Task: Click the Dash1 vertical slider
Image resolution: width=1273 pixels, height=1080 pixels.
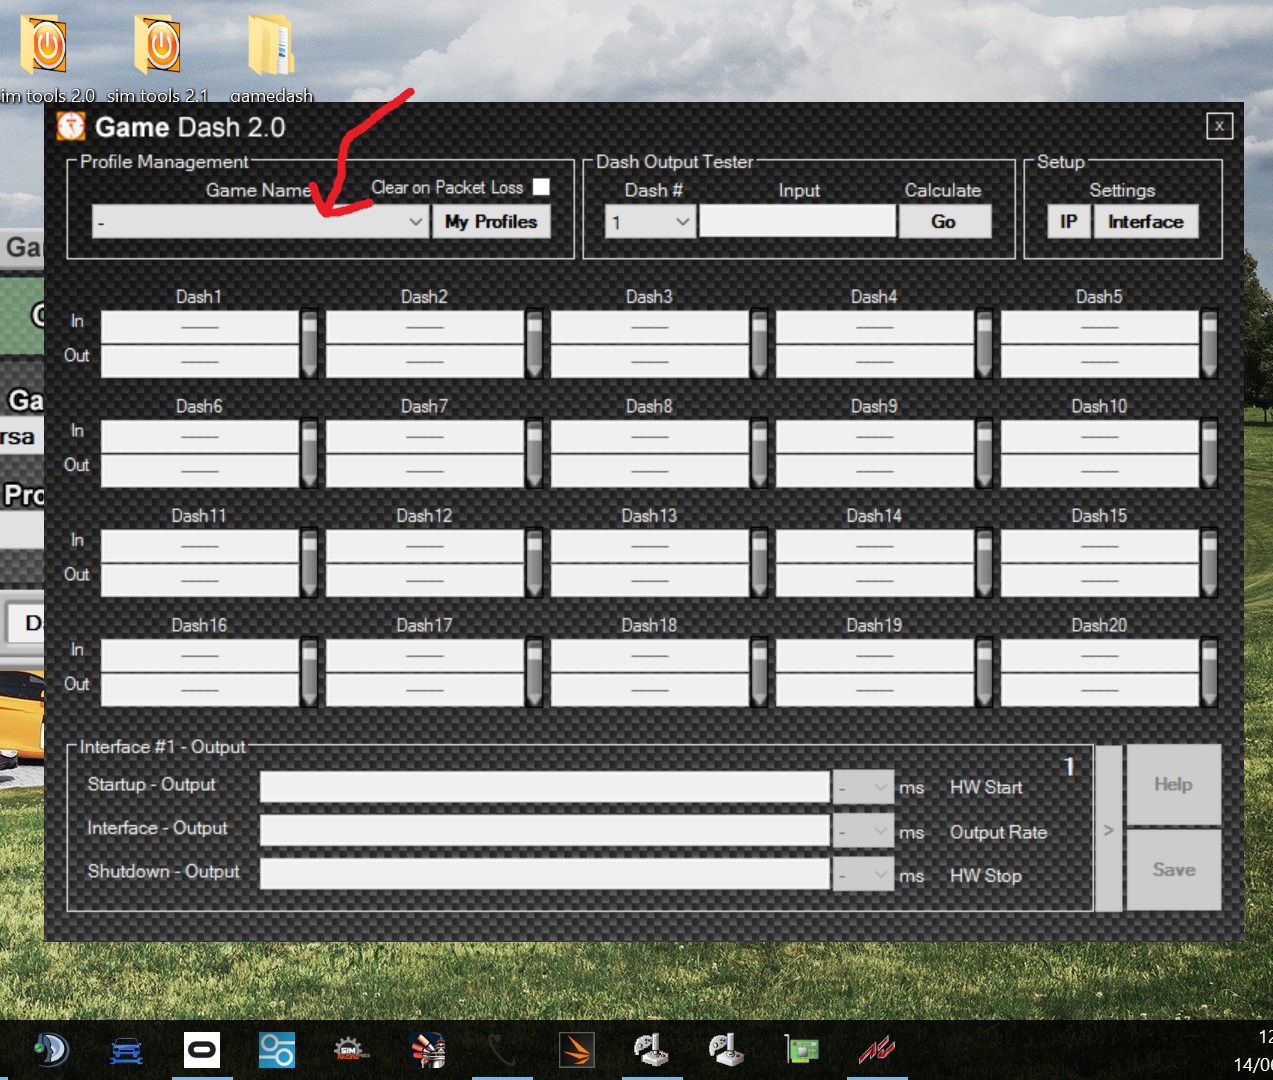Action: click(309, 344)
